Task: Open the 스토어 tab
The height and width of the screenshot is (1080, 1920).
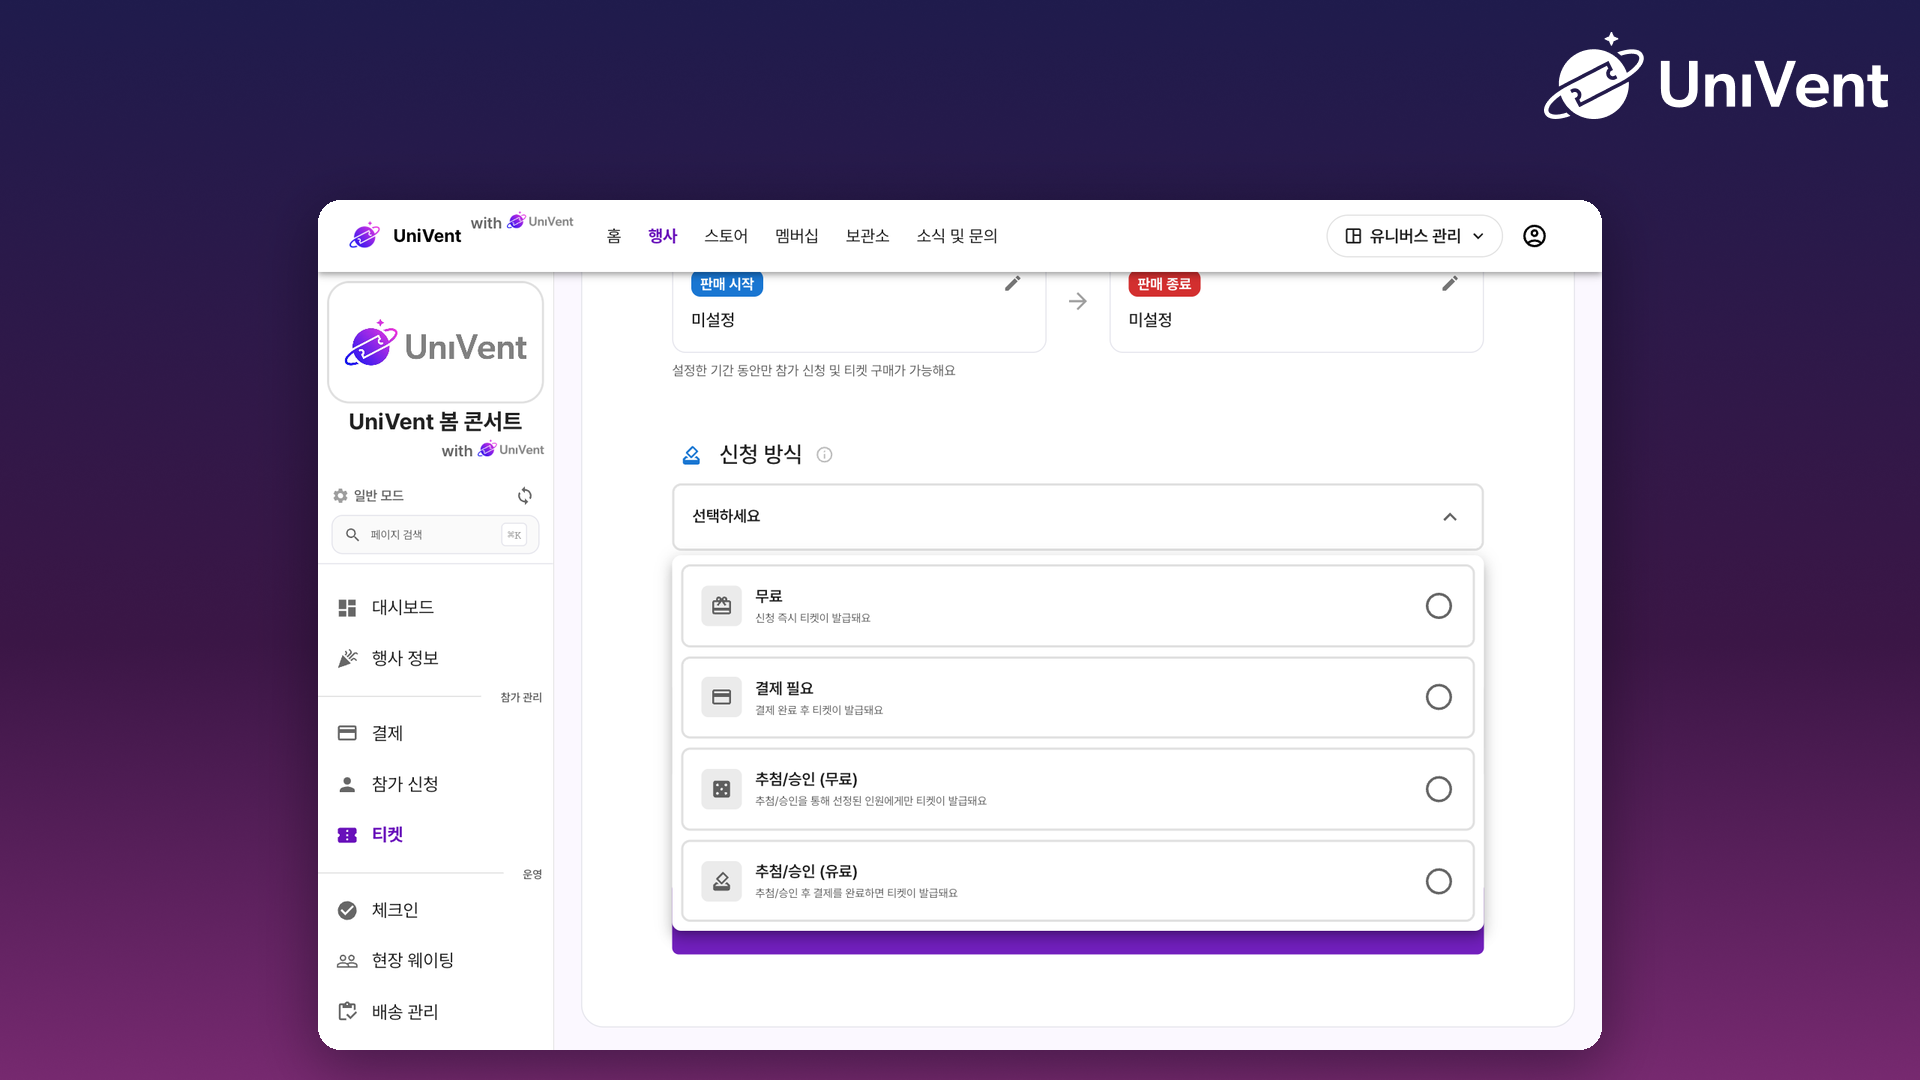Action: pyautogui.click(x=726, y=236)
